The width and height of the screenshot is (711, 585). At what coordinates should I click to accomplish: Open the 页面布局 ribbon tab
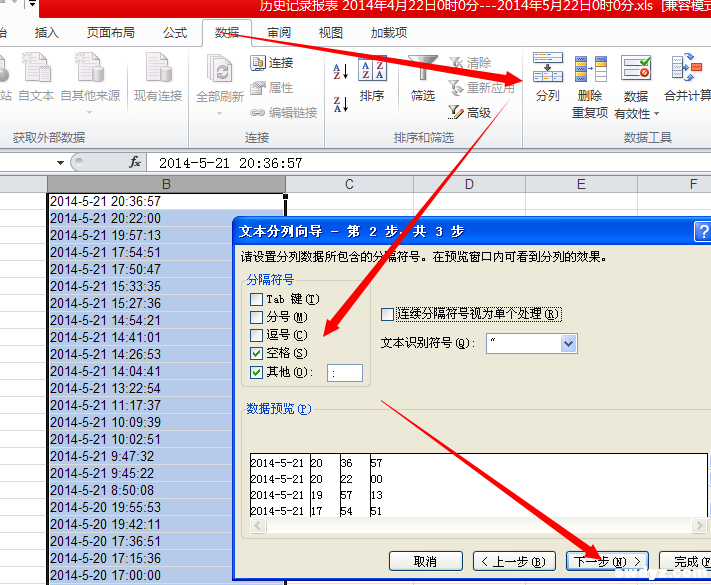coord(111,33)
